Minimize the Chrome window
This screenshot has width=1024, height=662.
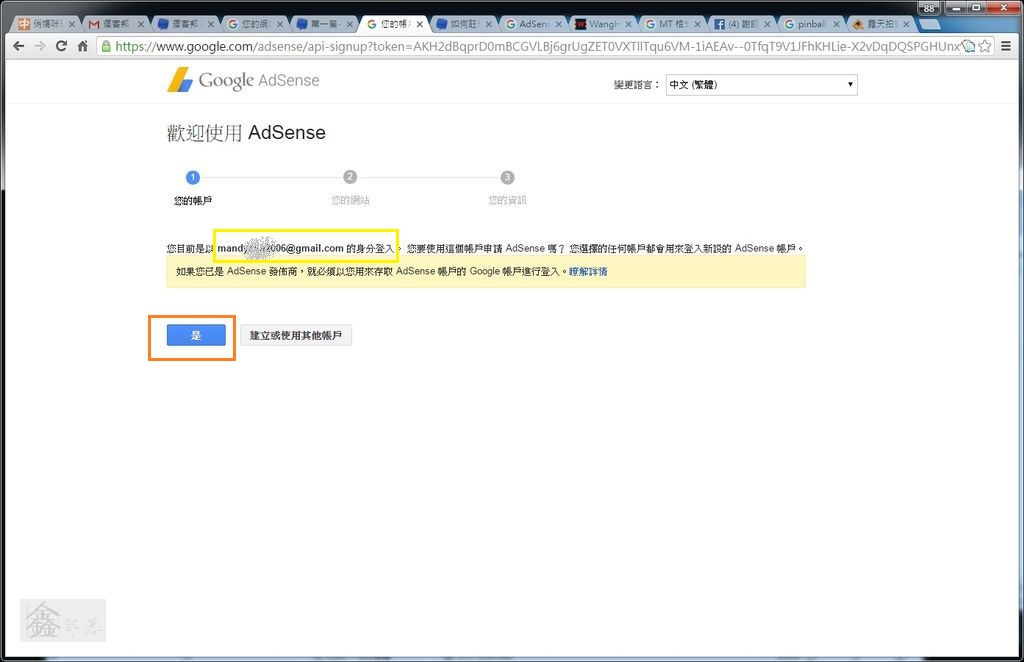click(x=956, y=7)
